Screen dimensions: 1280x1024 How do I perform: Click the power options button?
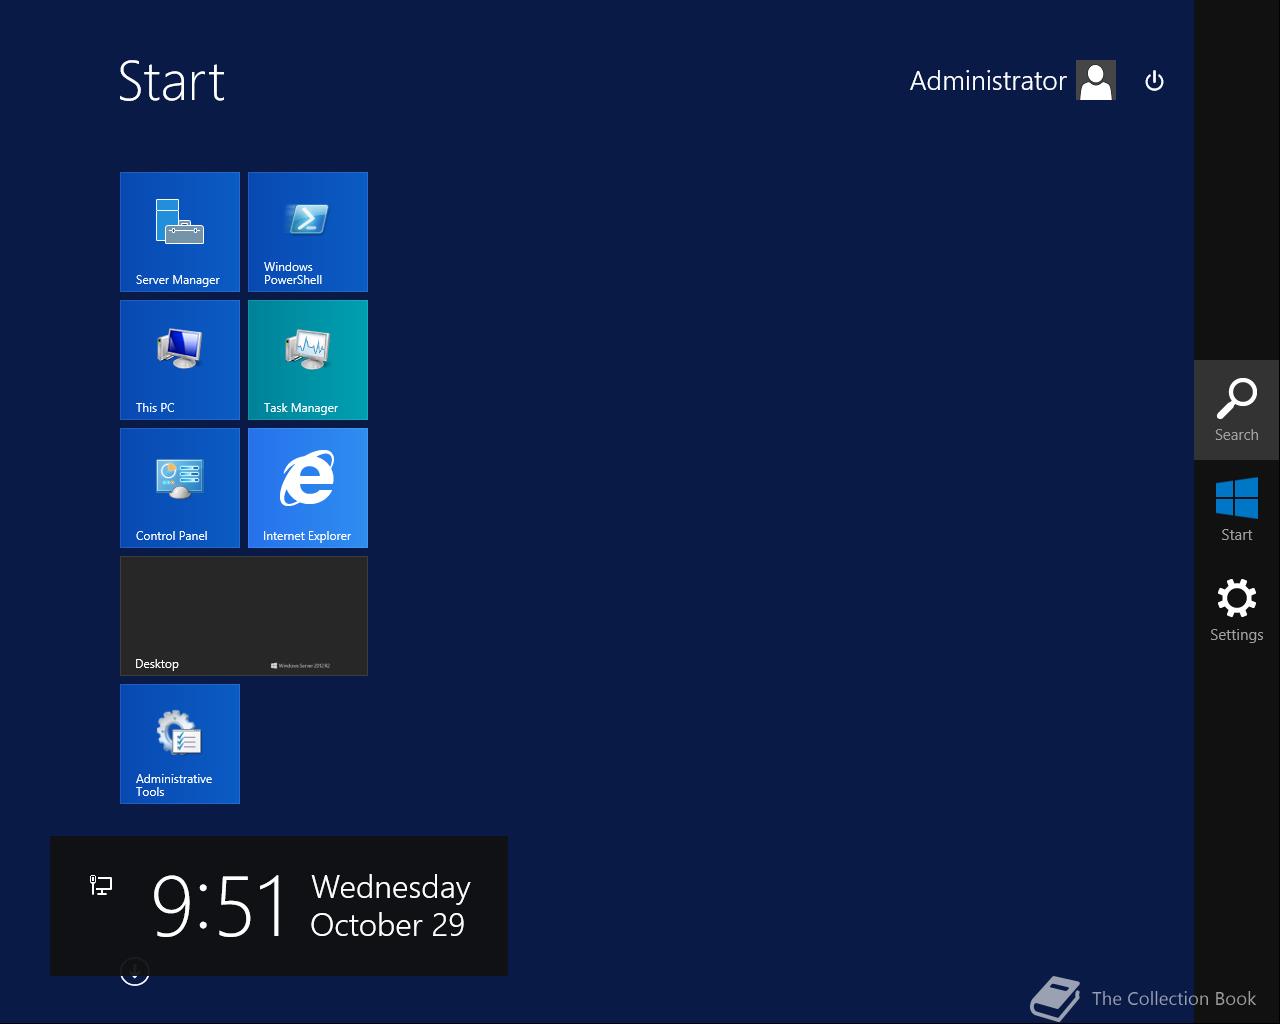pyautogui.click(x=1154, y=81)
